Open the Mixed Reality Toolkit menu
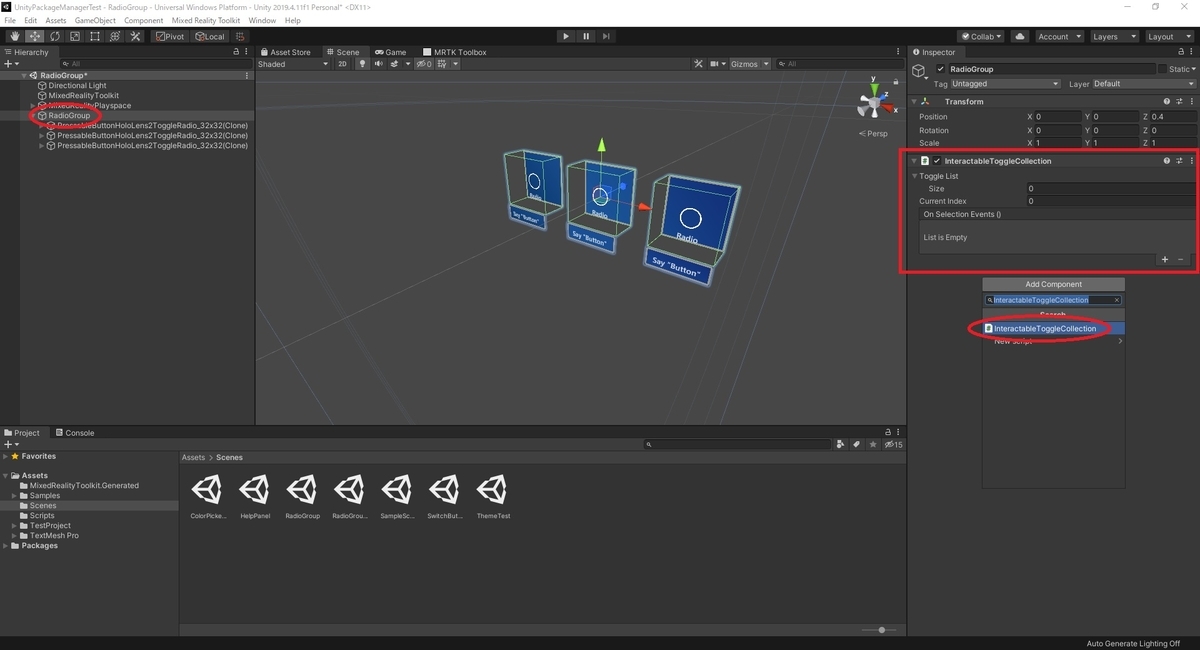 (x=206, y=20)
